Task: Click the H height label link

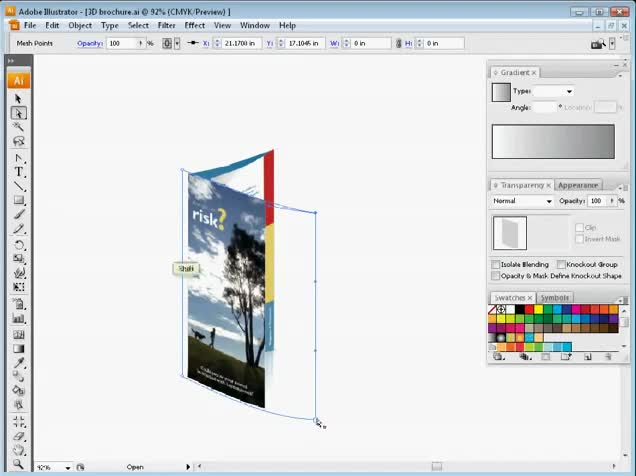Action: pos(408,43)
